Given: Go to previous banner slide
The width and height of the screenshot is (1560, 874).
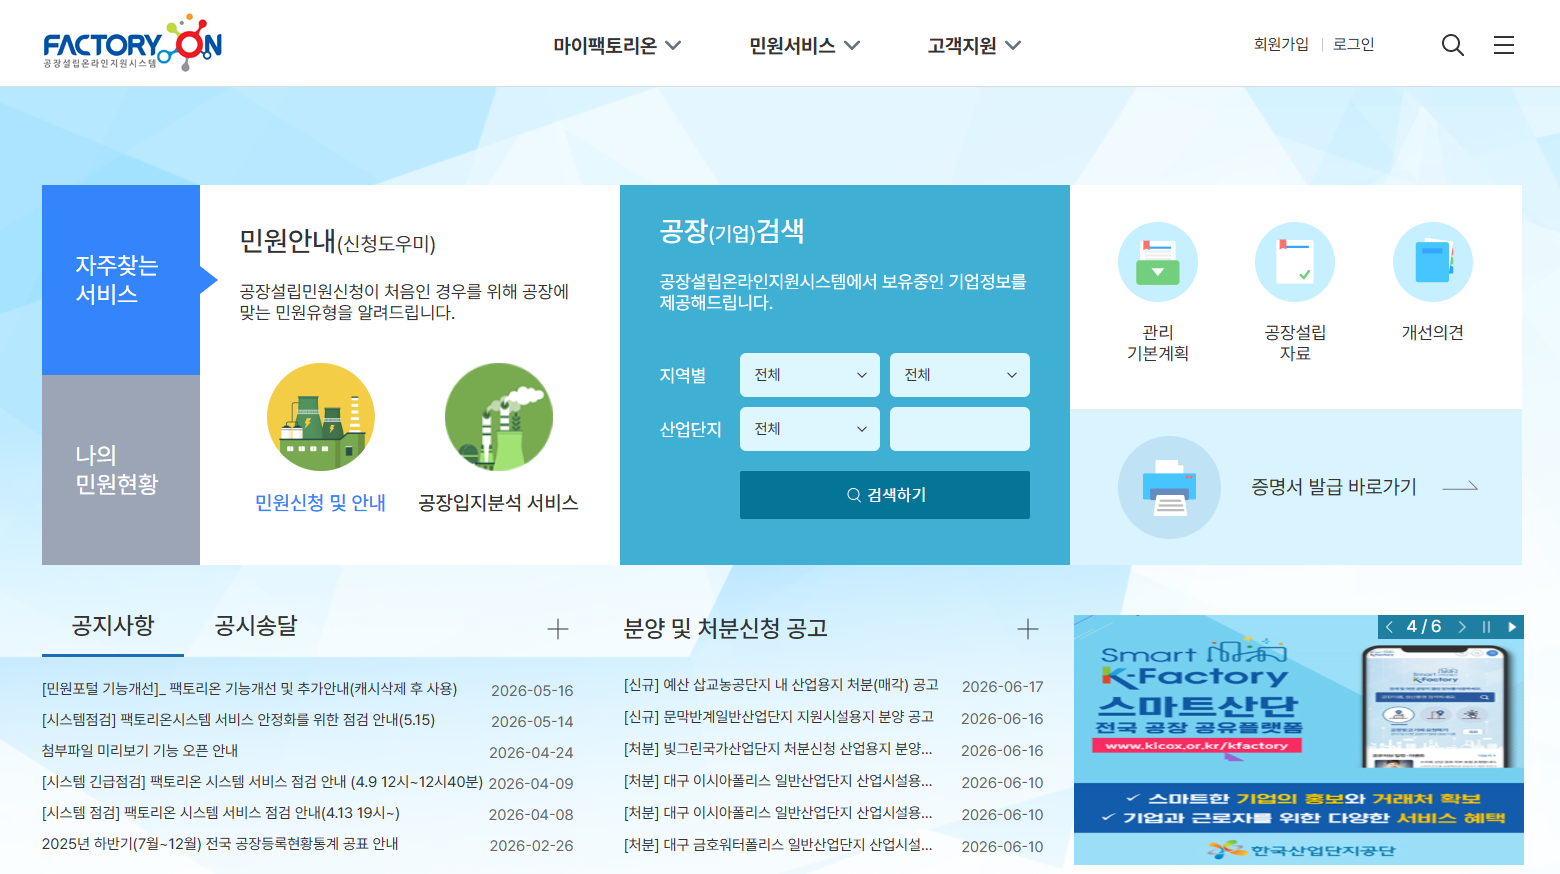Looking at the screenshot, I should pyautogui.click(x=1389, y=627).
